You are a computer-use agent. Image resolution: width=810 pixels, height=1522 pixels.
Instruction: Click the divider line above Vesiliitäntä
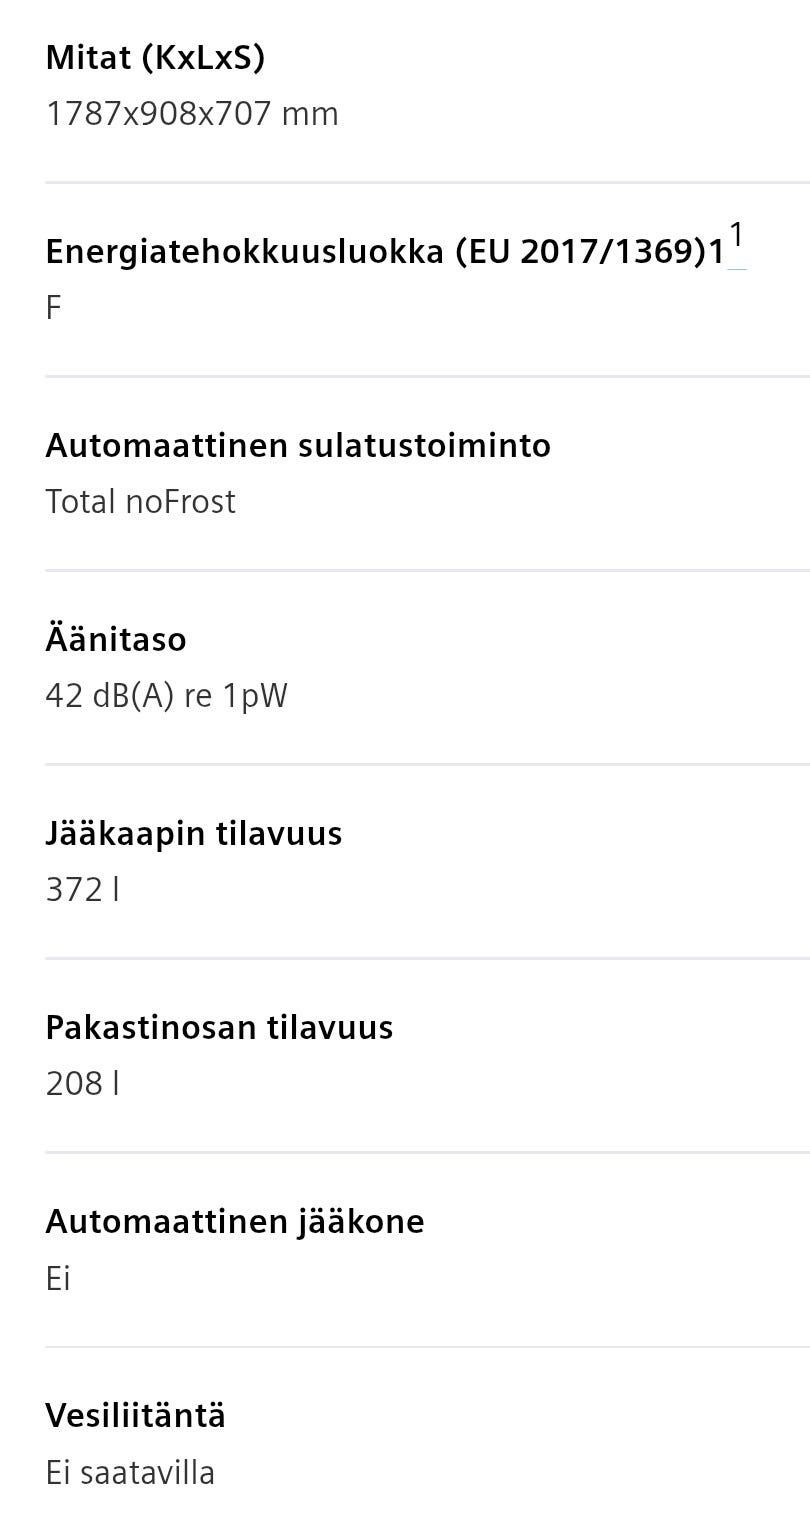coord(427,1347)
